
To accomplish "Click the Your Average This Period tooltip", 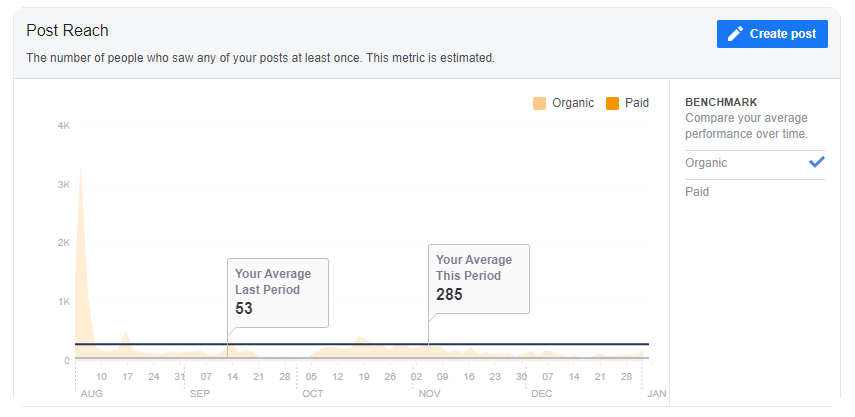I will click(x=479, y=279).
